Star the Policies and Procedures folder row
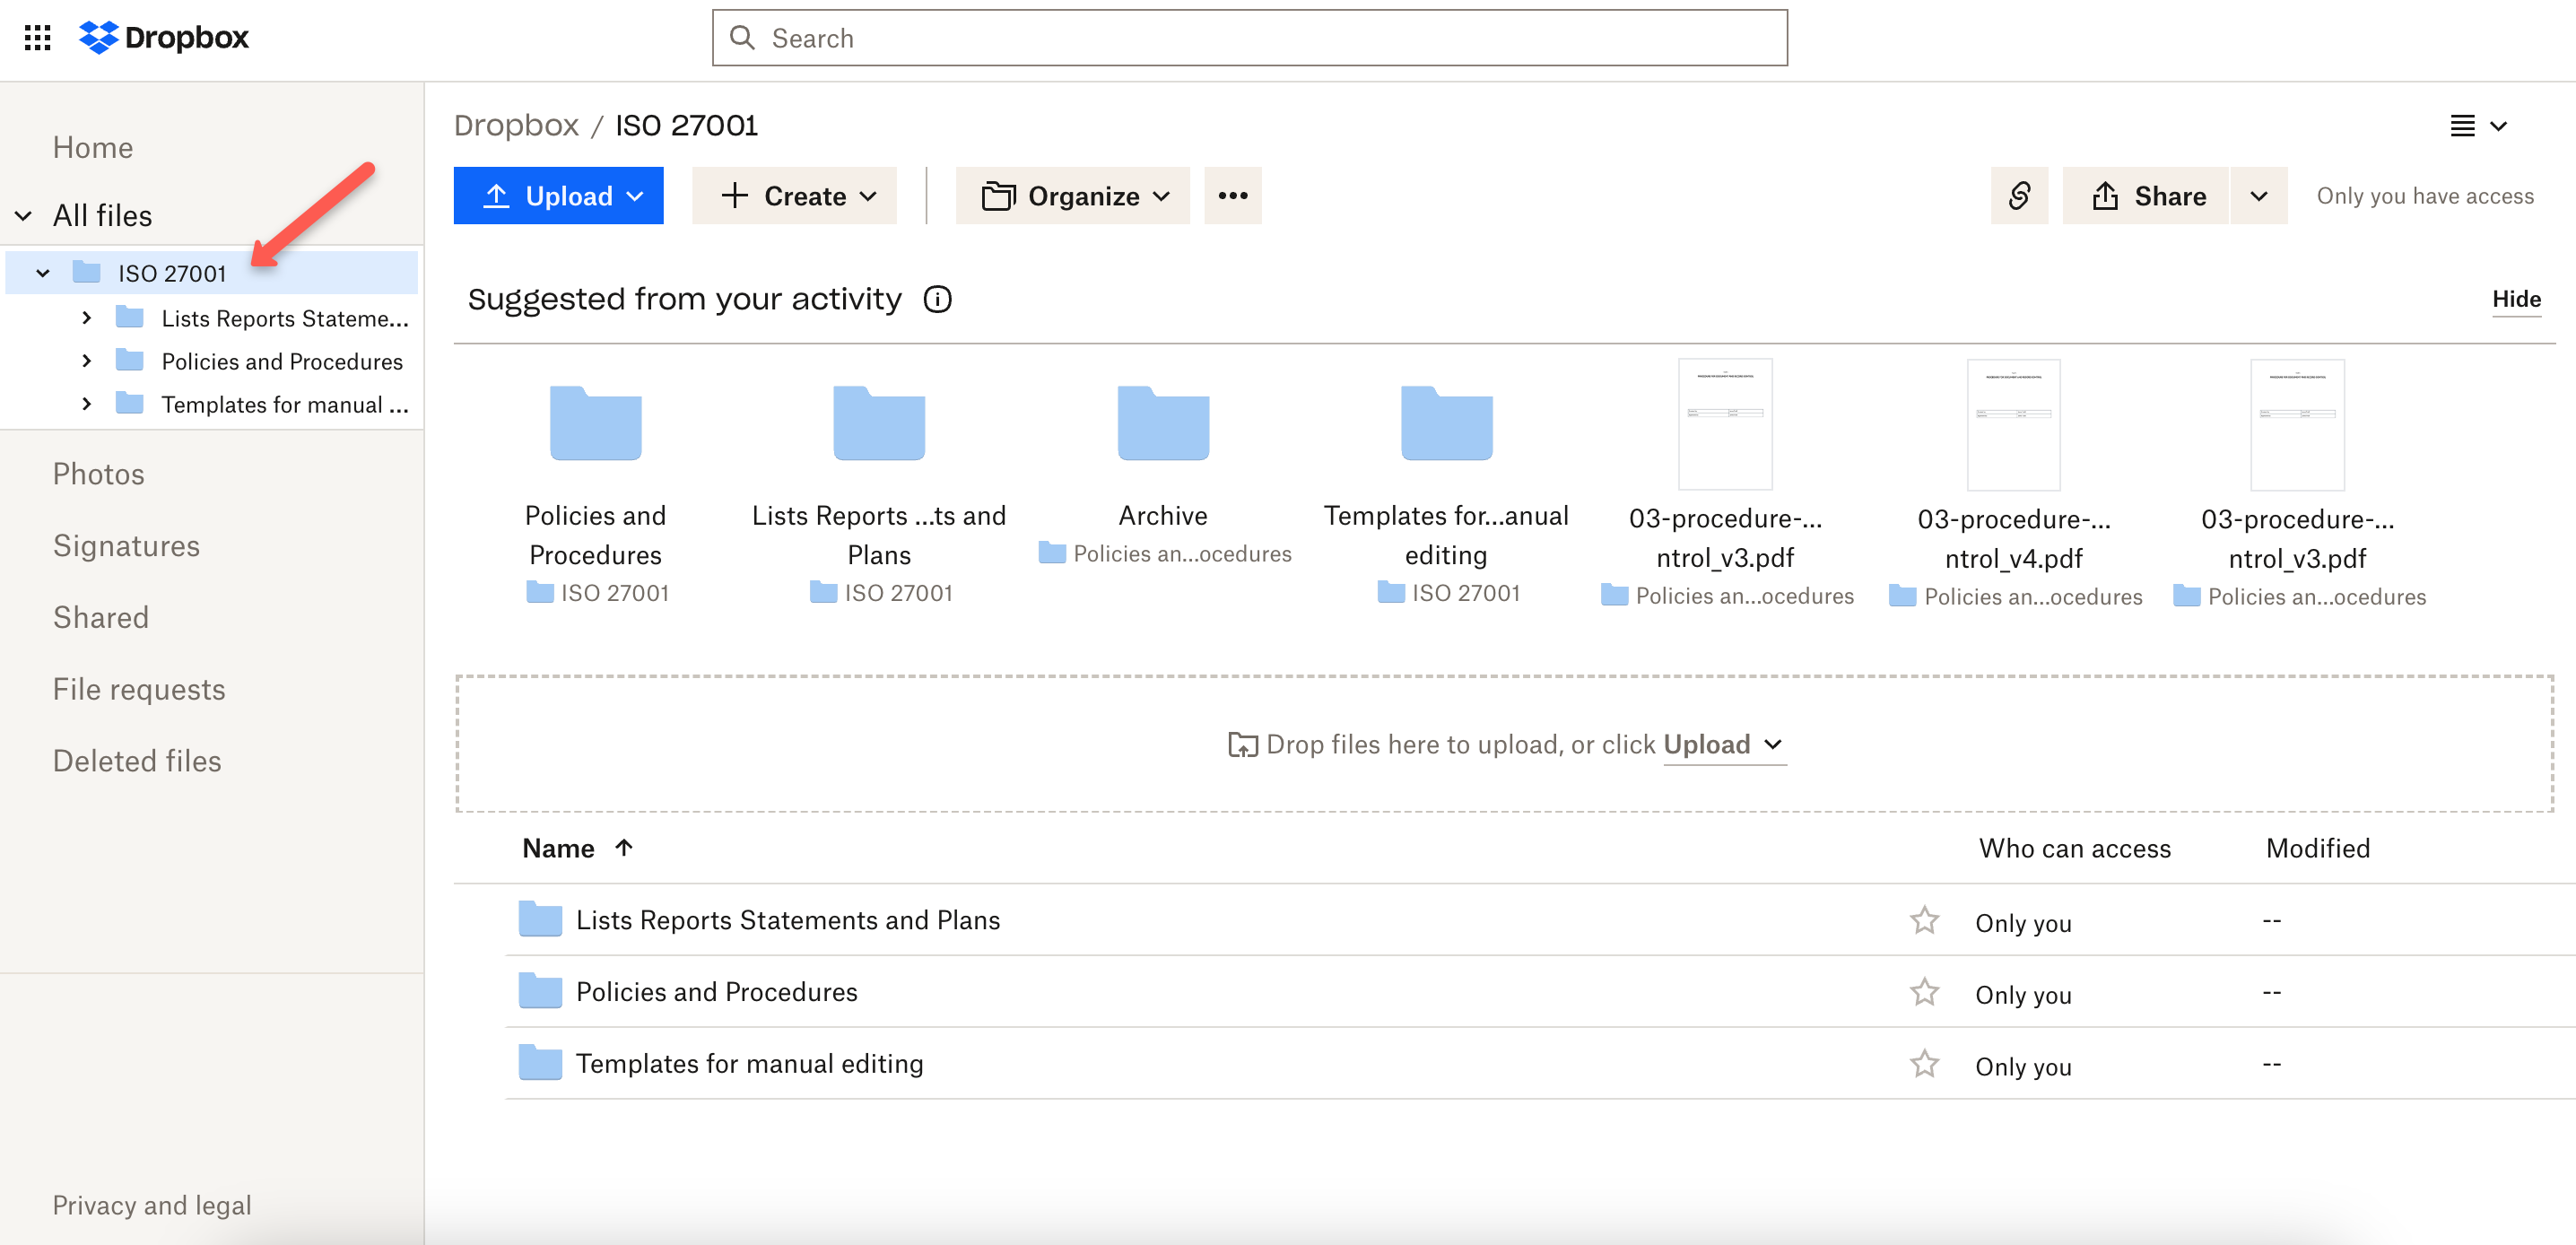 [x=1925, y=991]
